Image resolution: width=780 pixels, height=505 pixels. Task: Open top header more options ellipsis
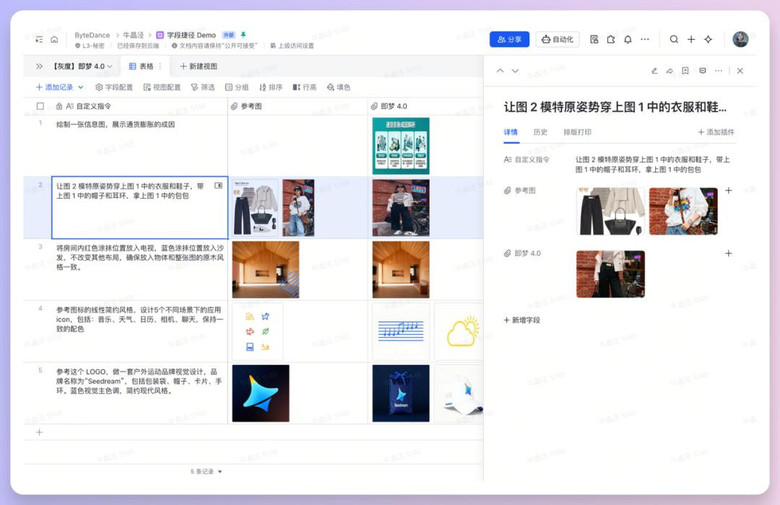point(645,39)
